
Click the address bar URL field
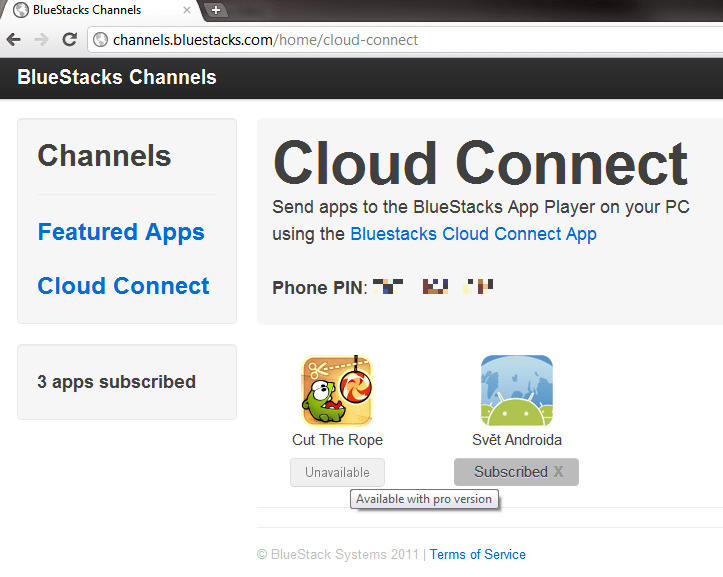(x=406, y=40)
